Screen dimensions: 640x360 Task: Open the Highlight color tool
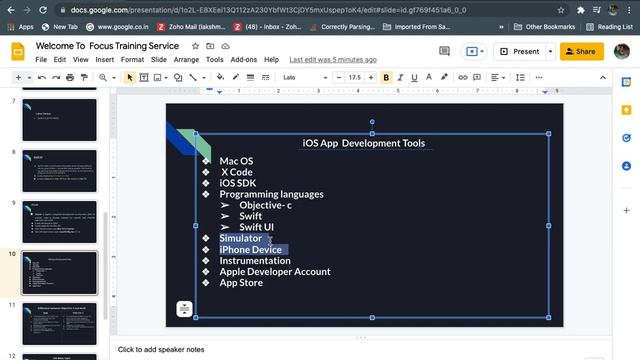(444, 77)
